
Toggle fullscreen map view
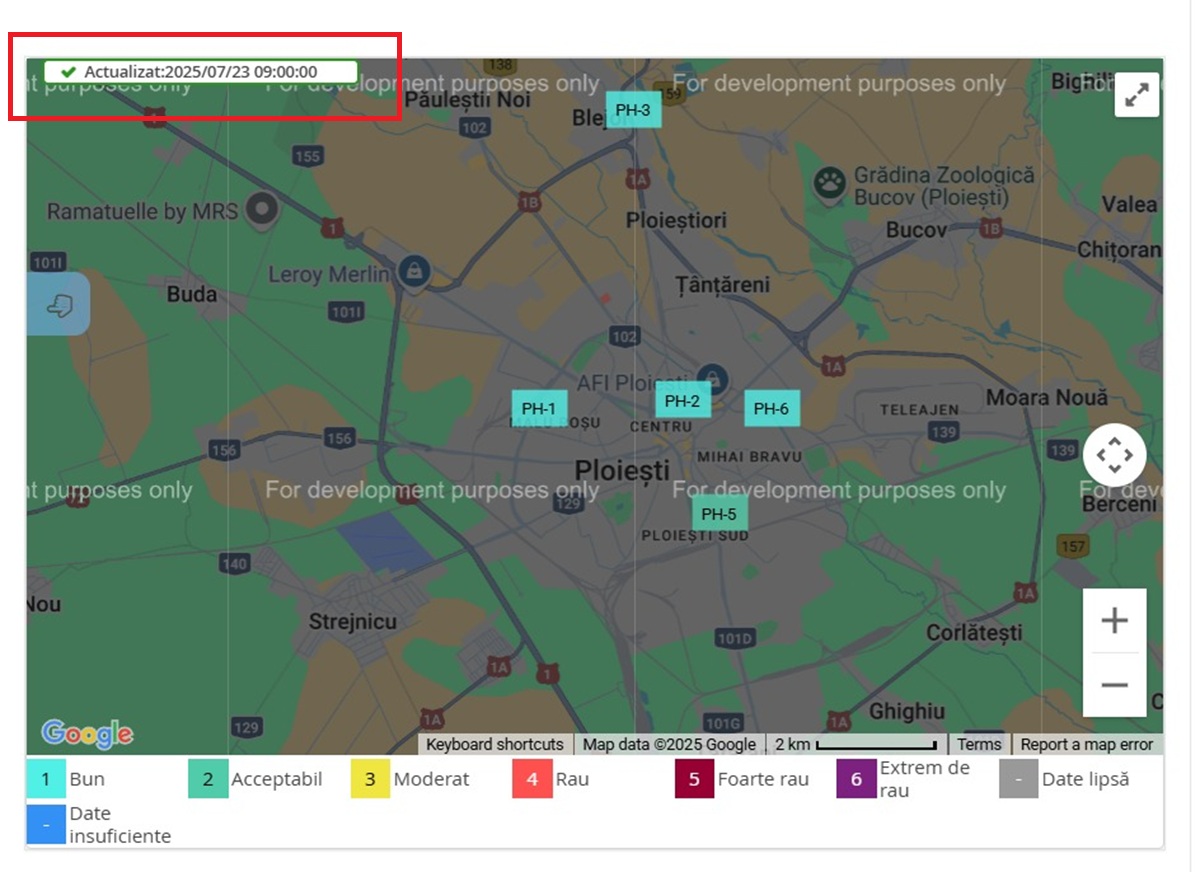pos(1136,95)
